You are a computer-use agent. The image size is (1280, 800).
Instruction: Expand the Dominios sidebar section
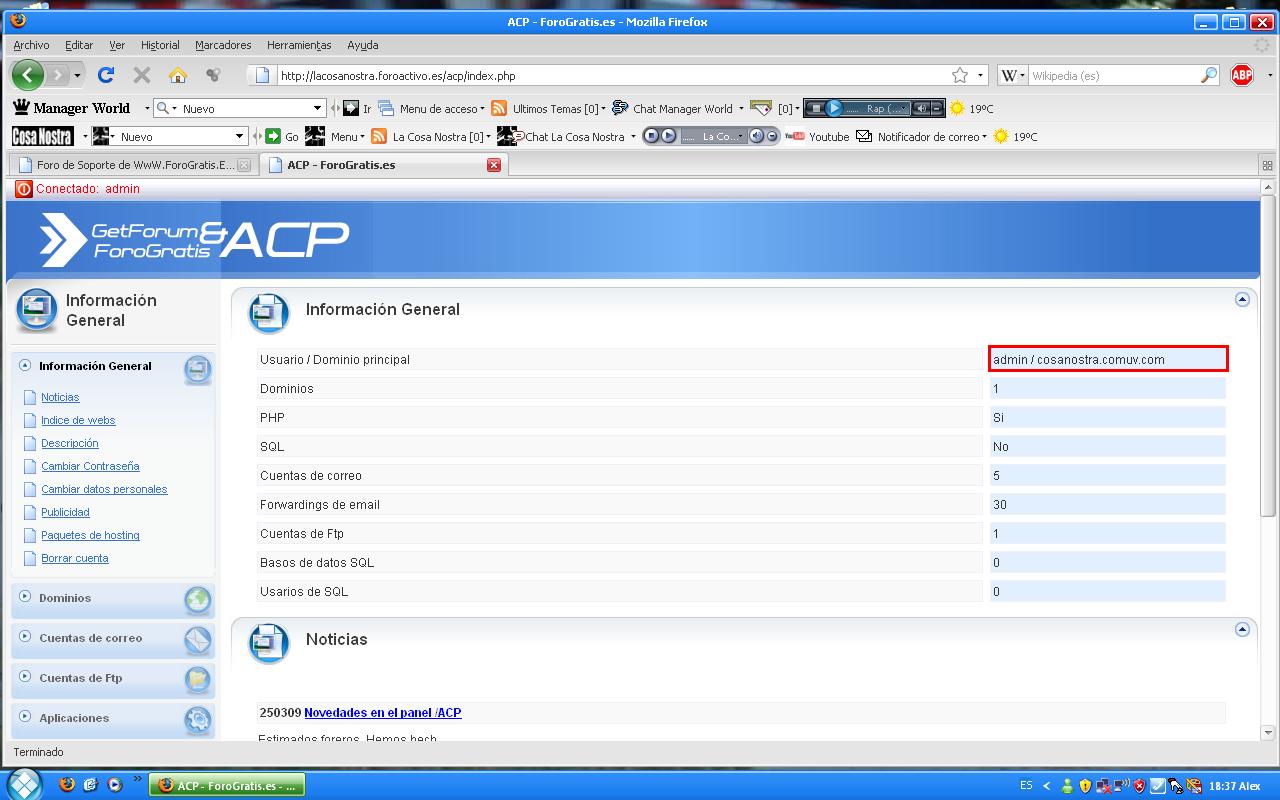[113, 598]
